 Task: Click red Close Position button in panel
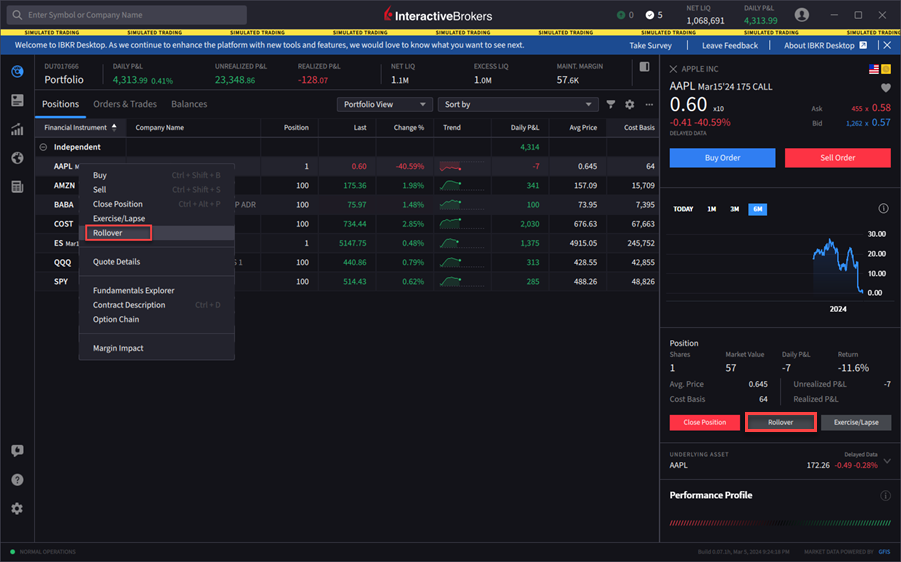[704, 422]
